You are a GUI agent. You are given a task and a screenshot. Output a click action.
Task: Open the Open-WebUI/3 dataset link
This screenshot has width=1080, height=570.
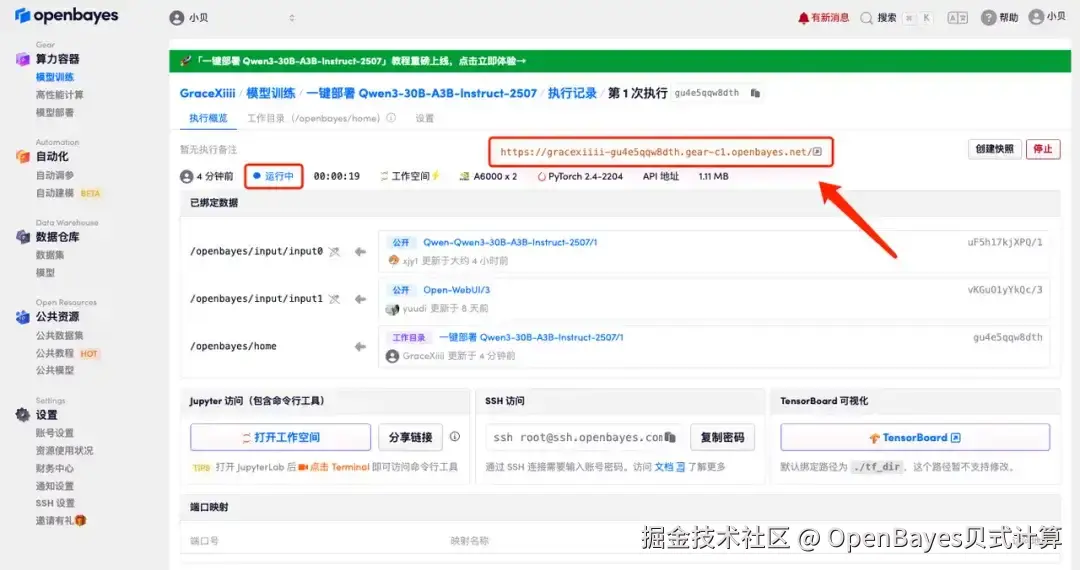(x=457, y=290)
